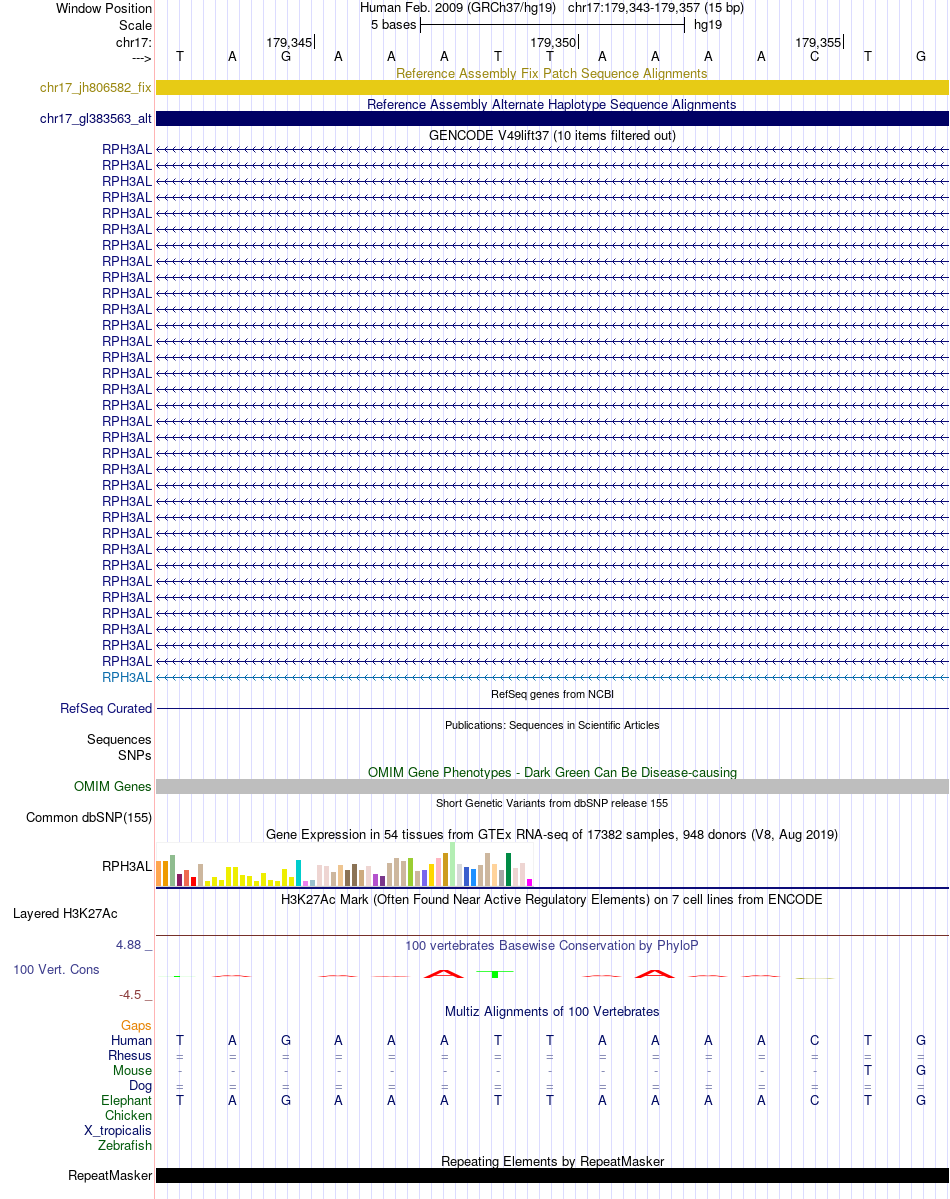Click the C base in the chr17 reference sequence row
This screenshot has height=1199, width=950.
[815, 57]
